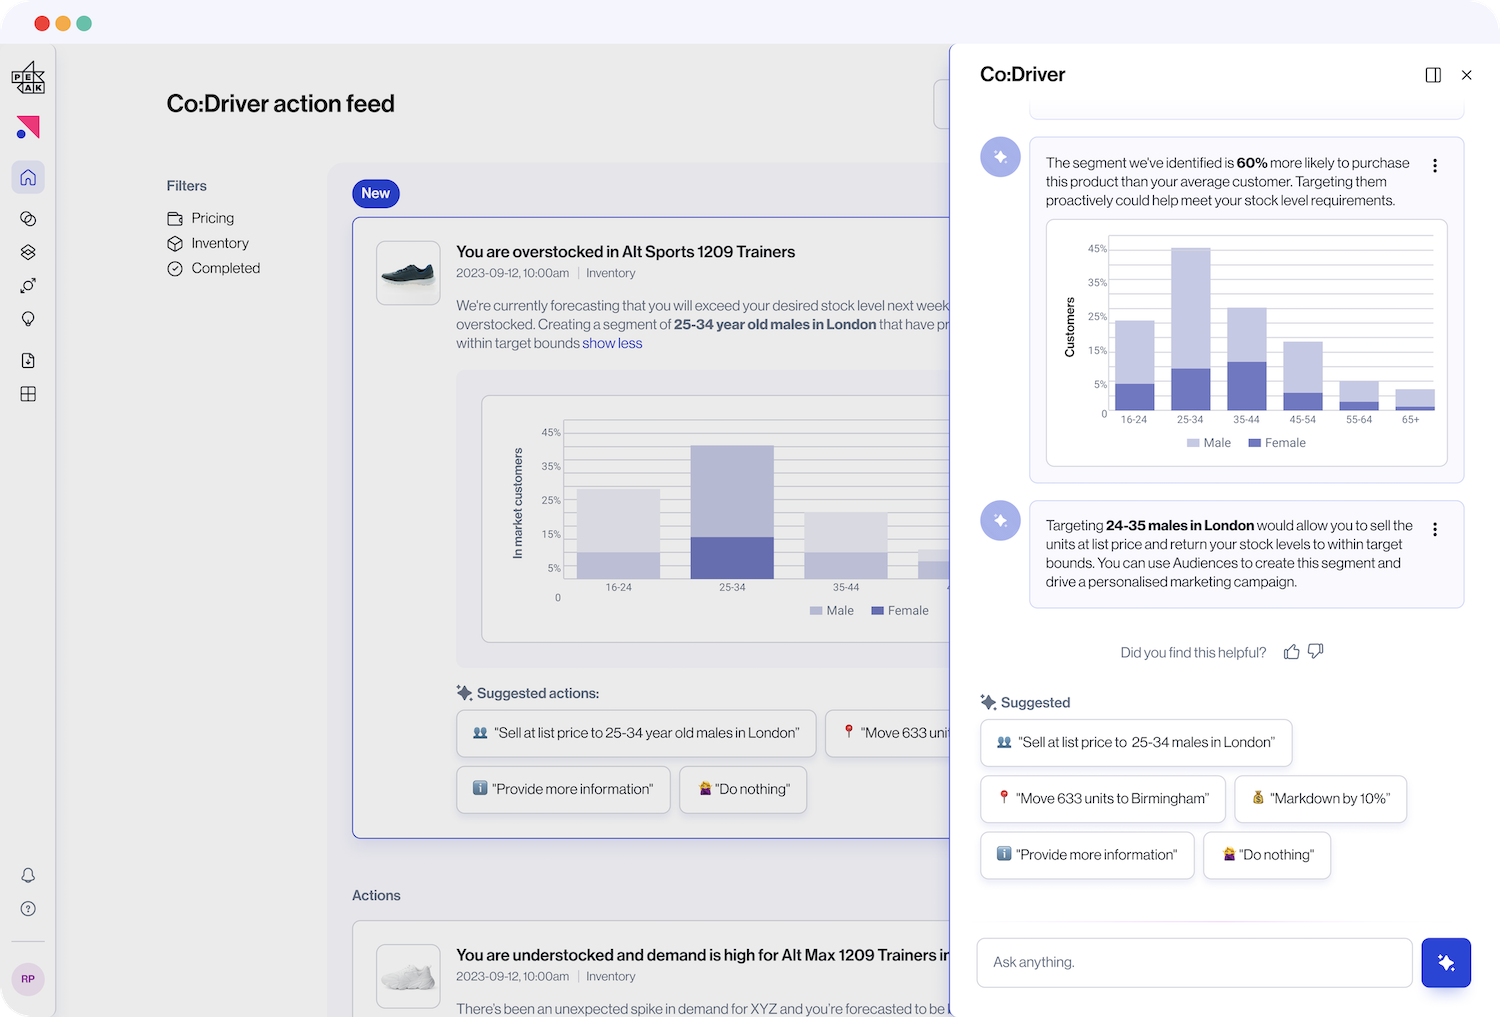Filter the feed by Completed

(214, 268)
